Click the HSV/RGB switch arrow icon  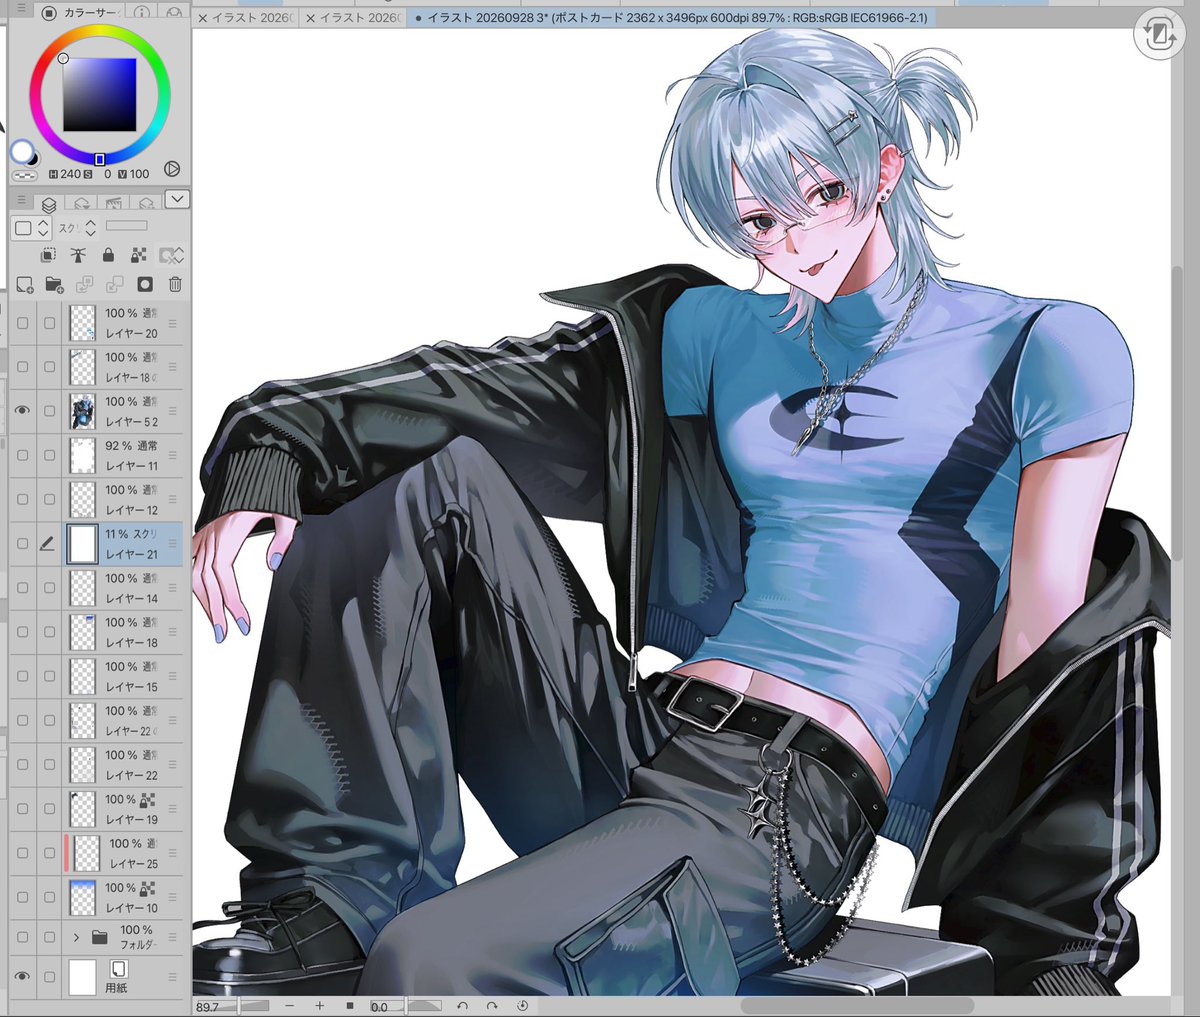click(171, 170)
